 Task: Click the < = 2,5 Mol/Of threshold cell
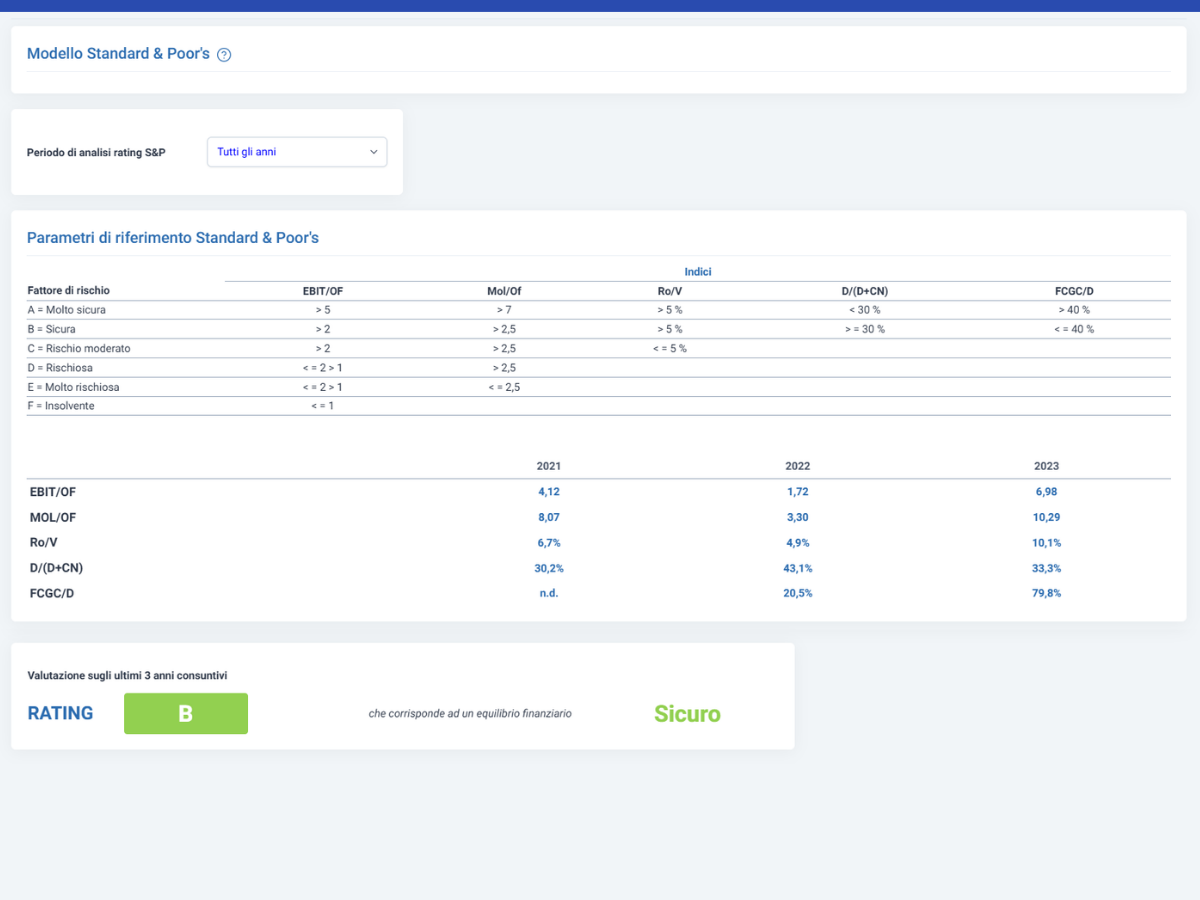pyautogui.click(x=504, y=387)
